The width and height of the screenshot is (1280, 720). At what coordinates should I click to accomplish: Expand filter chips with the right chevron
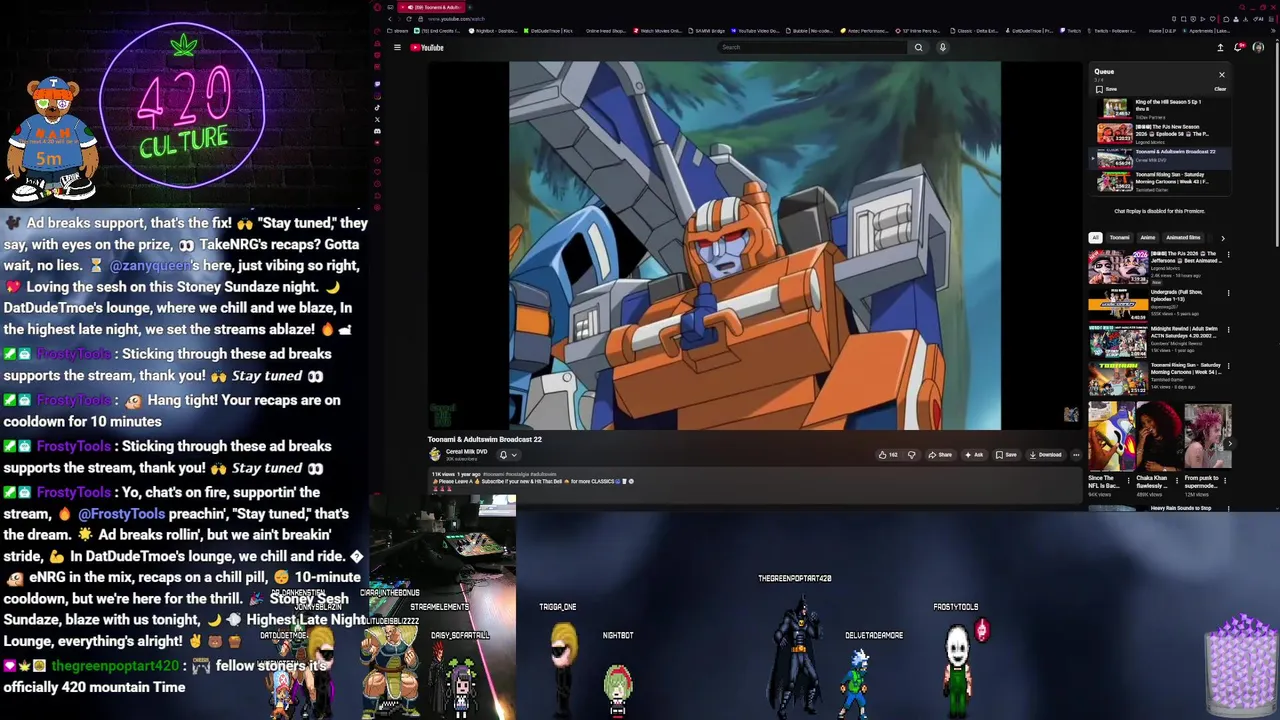pos(1222,238)
